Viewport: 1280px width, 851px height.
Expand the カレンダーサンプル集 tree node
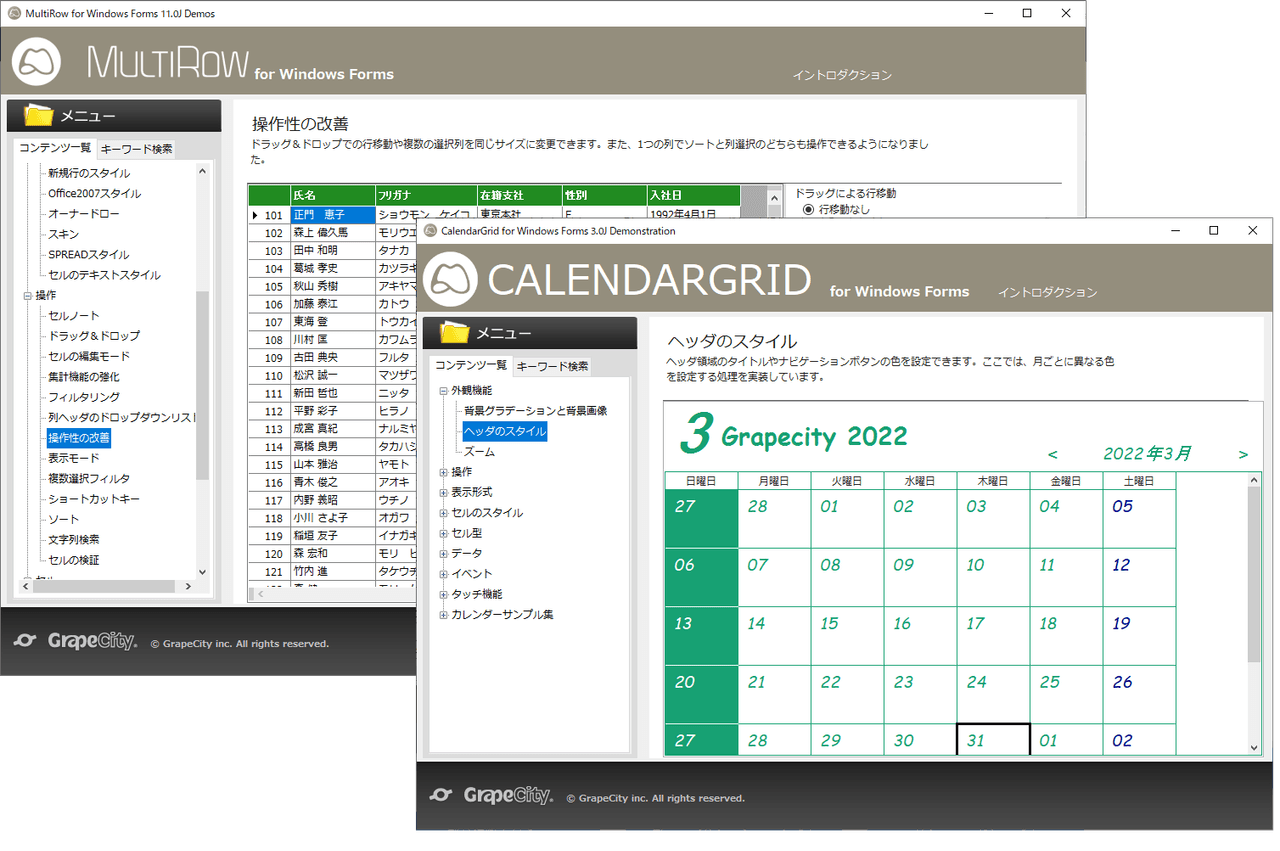443,615
